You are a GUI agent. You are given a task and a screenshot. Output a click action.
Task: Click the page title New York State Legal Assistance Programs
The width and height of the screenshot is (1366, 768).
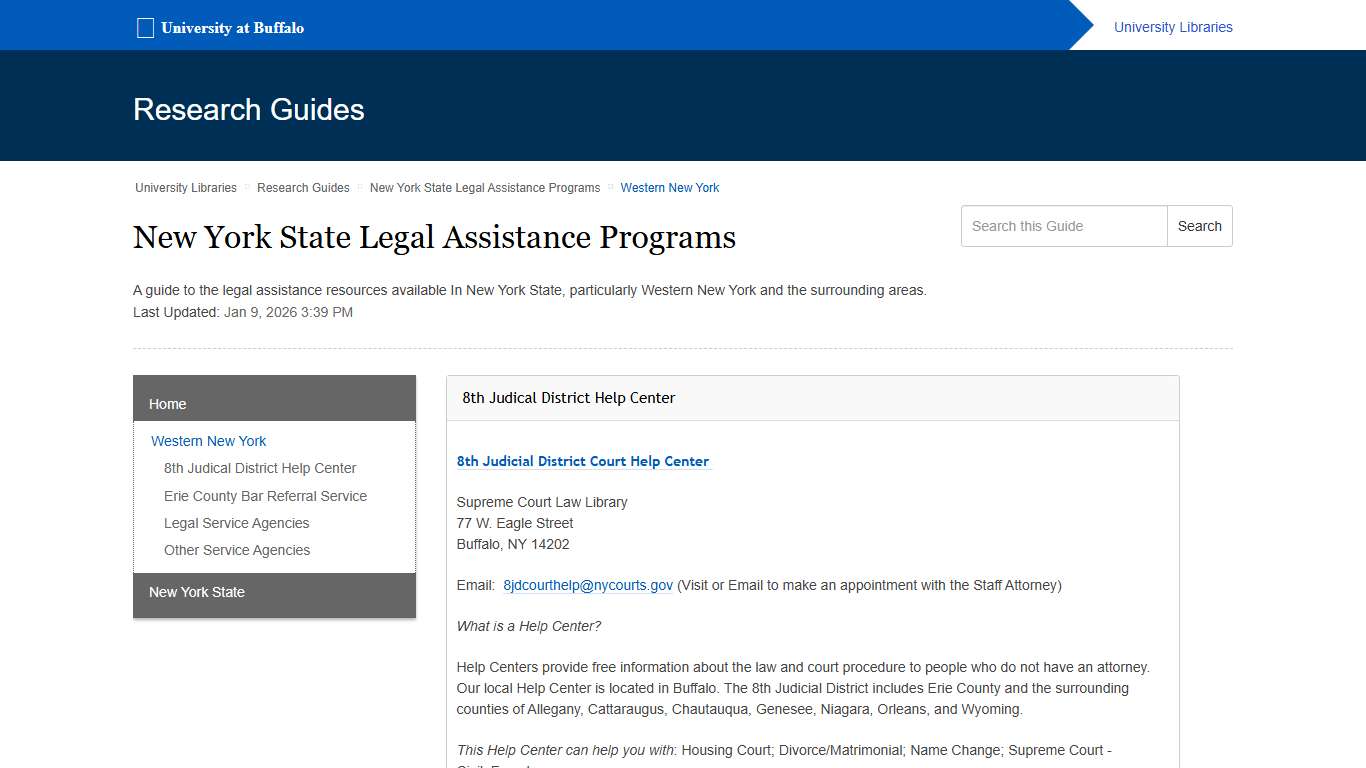point(434,237)
